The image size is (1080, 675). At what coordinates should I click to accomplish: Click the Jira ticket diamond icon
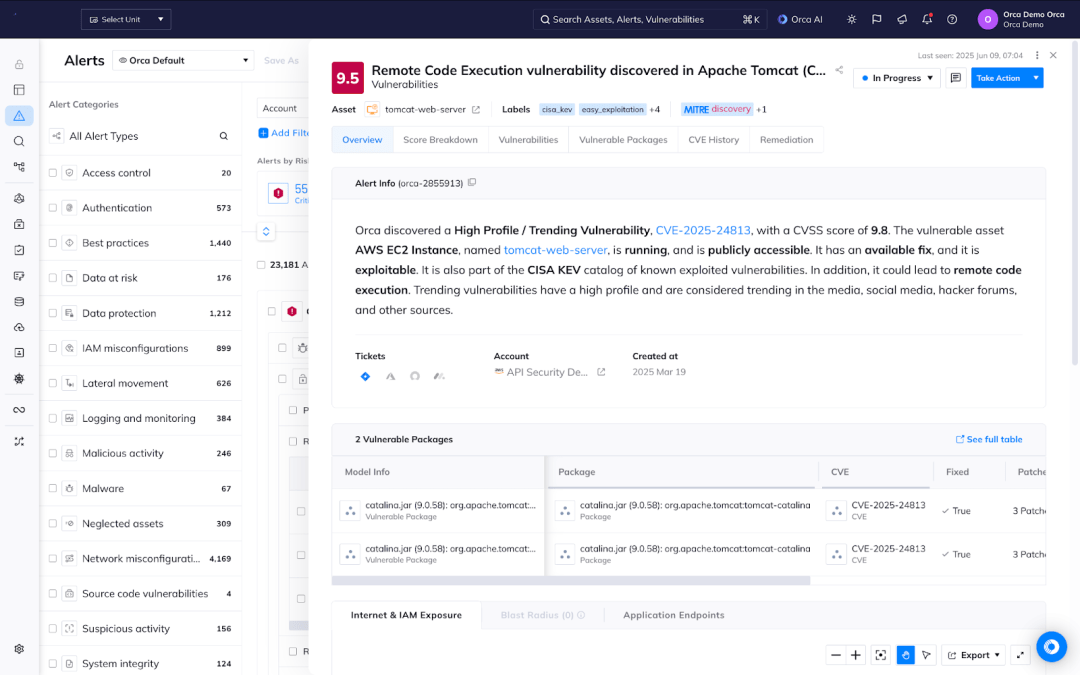[365, 376]
